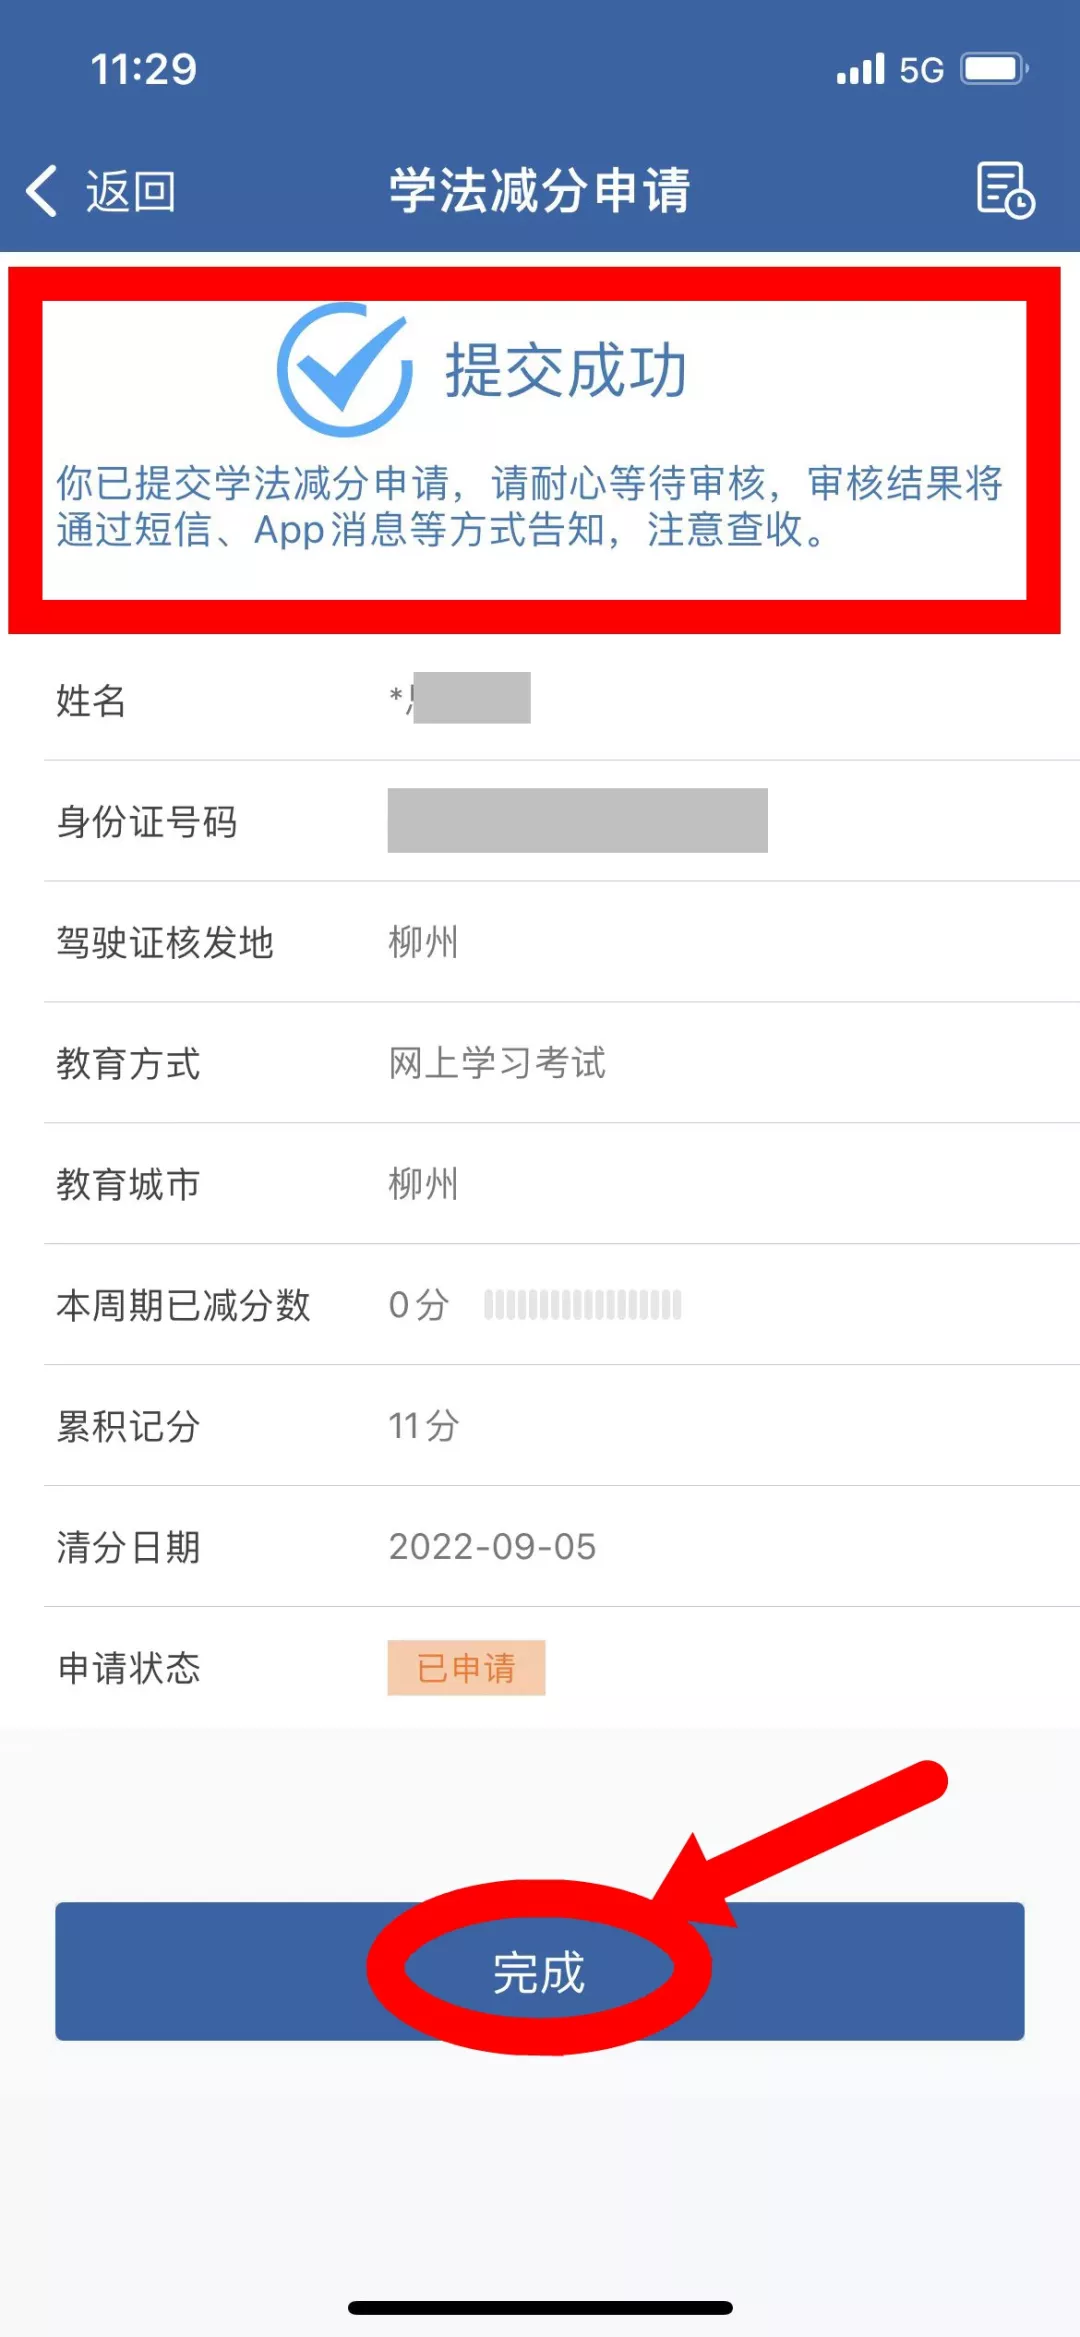This screenshot has height=2337, width=1080.
Task: Tap the battery status icon
Action: click(x=994, y=69)
